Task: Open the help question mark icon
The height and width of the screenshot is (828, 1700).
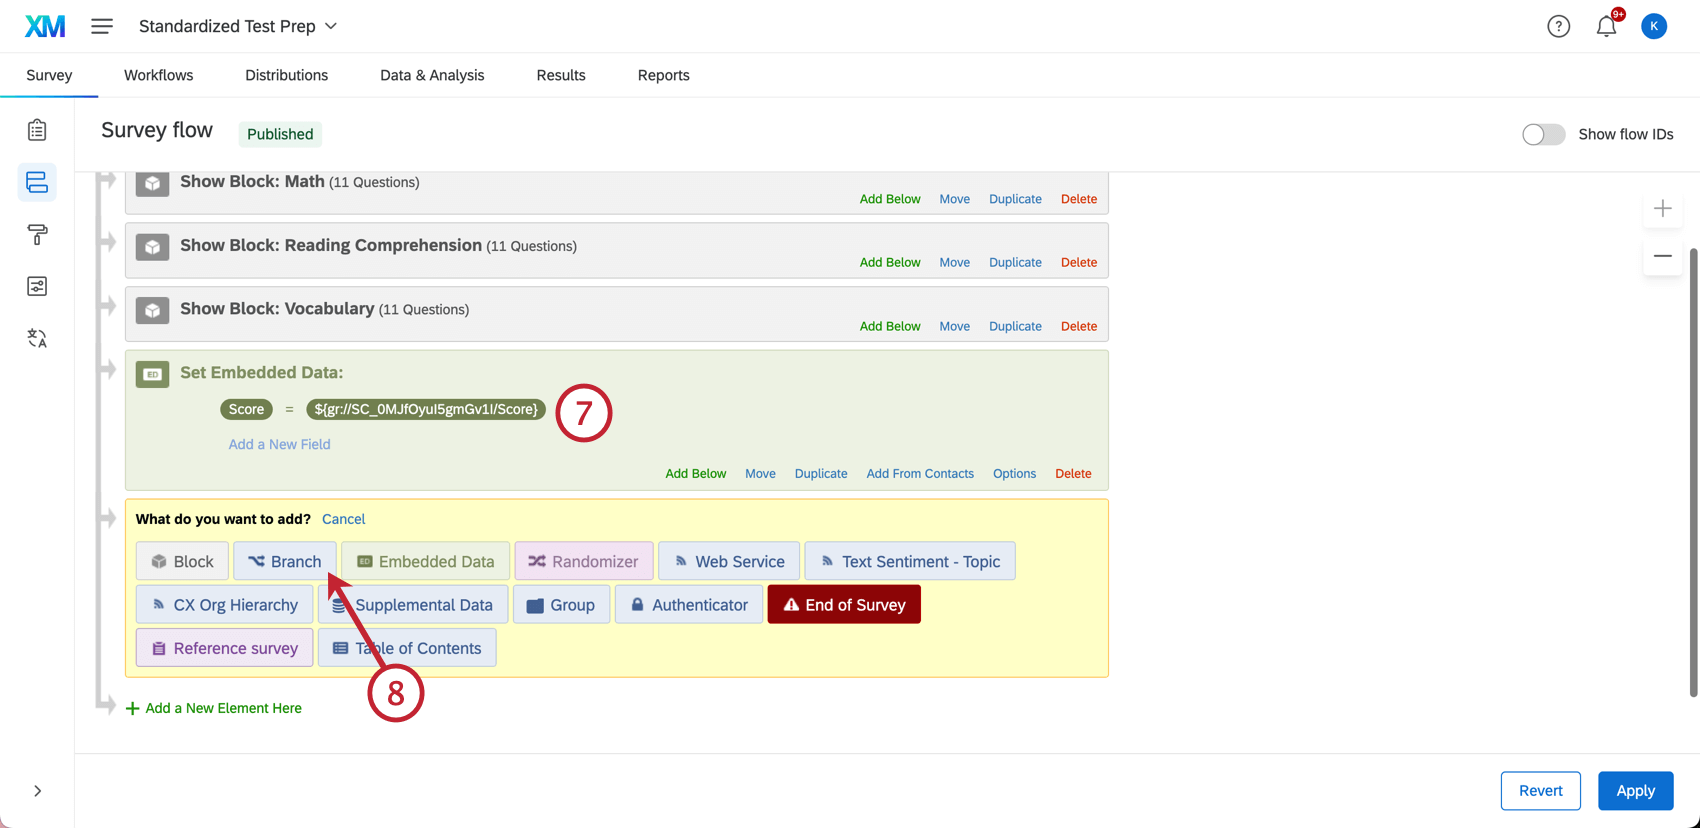Action: [1558, 26]
